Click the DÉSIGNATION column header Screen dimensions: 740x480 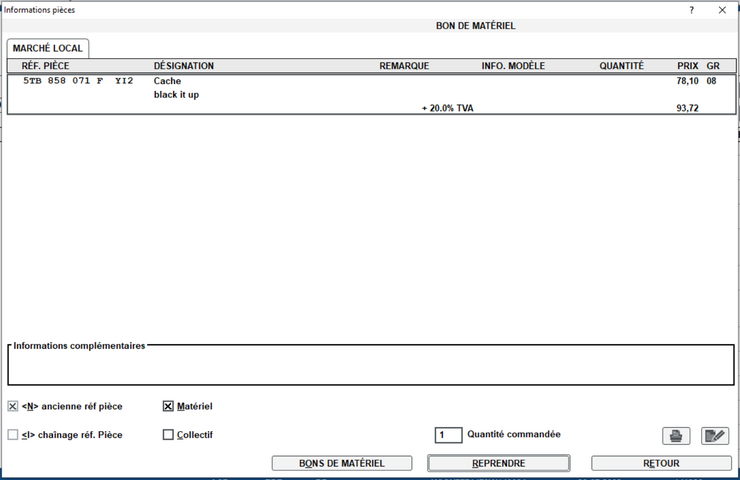point(184,66)
